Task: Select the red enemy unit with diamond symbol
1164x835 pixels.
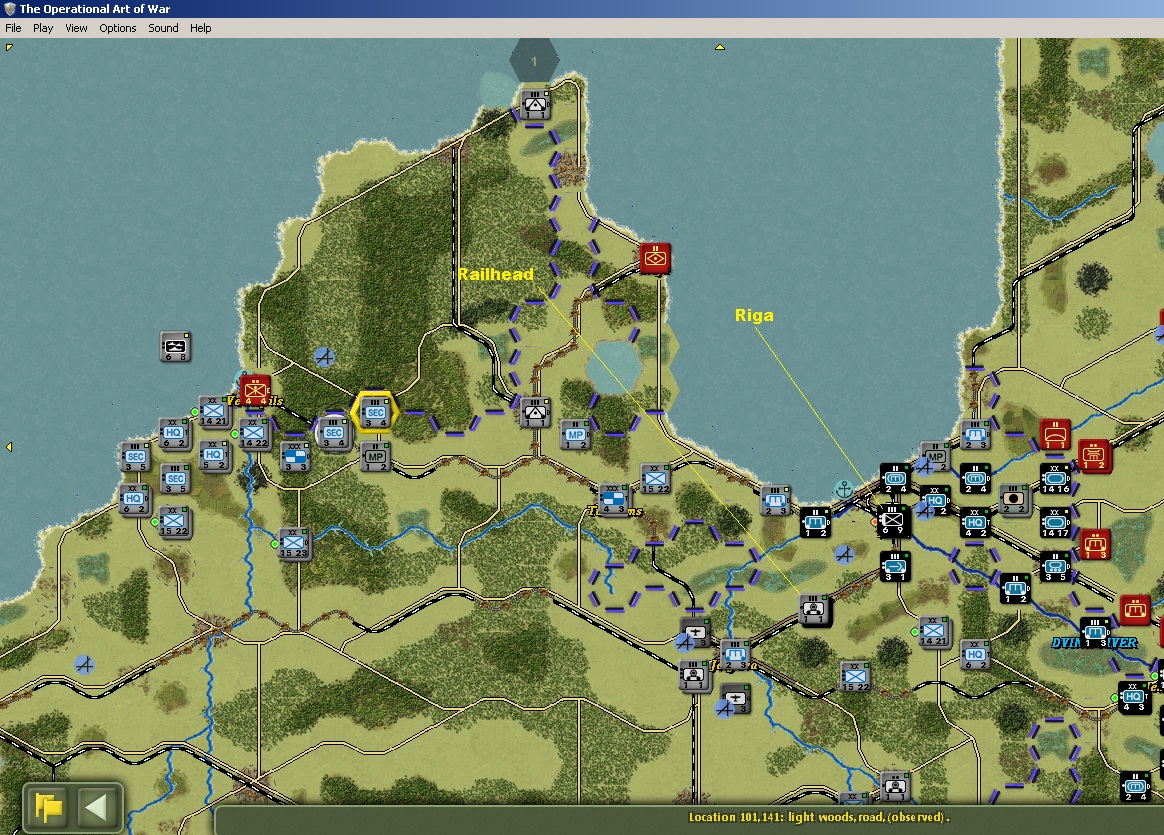Action: [655, 258]
